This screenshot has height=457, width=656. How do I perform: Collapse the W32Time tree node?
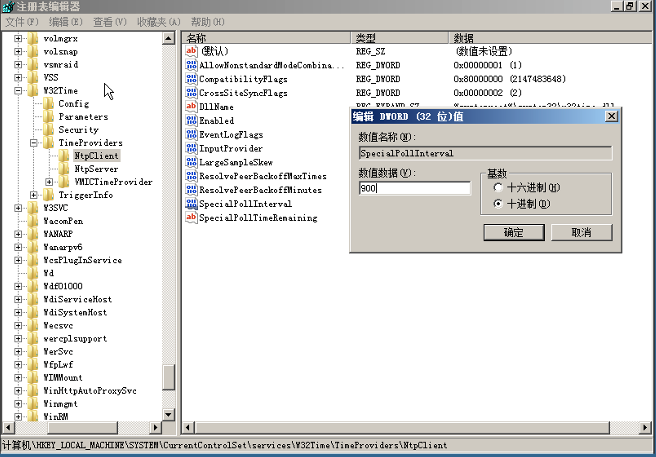coord(19,91)
